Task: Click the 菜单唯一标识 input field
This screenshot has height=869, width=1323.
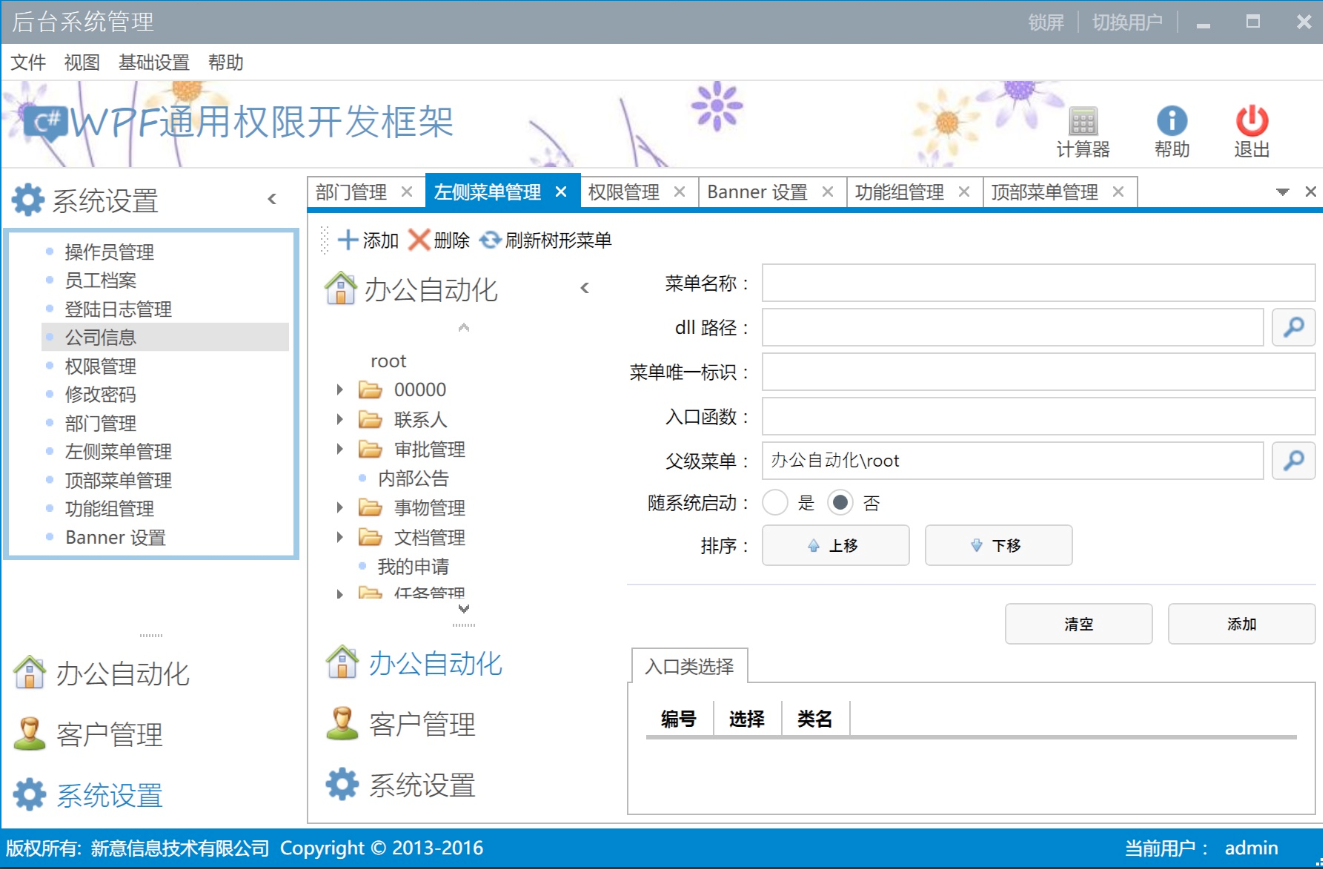Action: pyautogui.click(x=1038, y=372)
